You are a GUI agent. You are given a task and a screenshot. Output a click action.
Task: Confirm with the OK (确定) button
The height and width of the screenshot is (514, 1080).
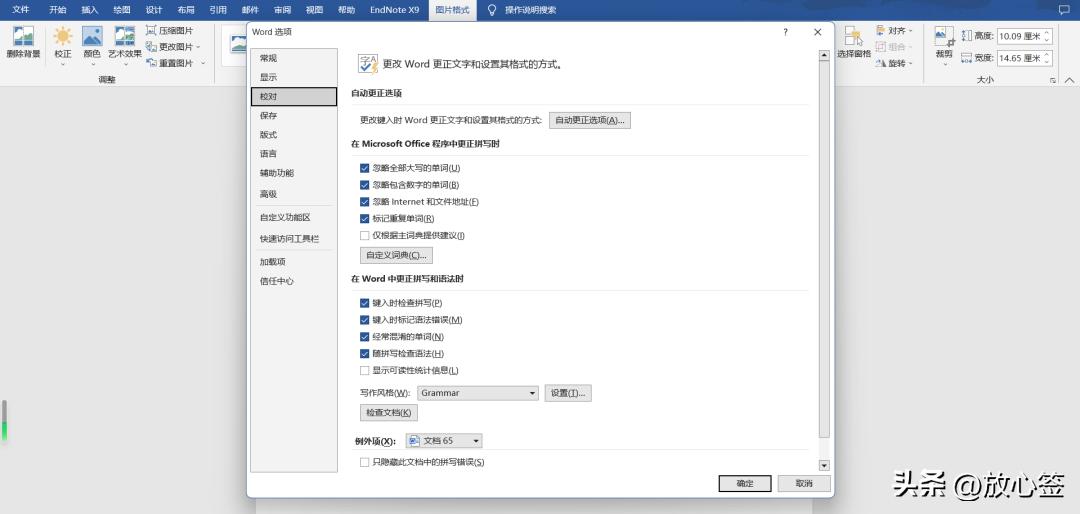[x=745, y=484]
